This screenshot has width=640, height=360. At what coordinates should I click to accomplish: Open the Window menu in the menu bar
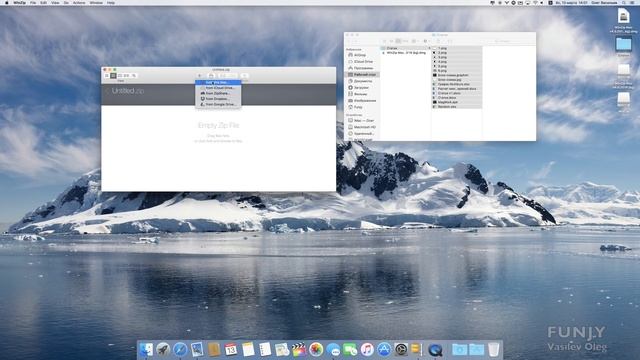point(96,2)
